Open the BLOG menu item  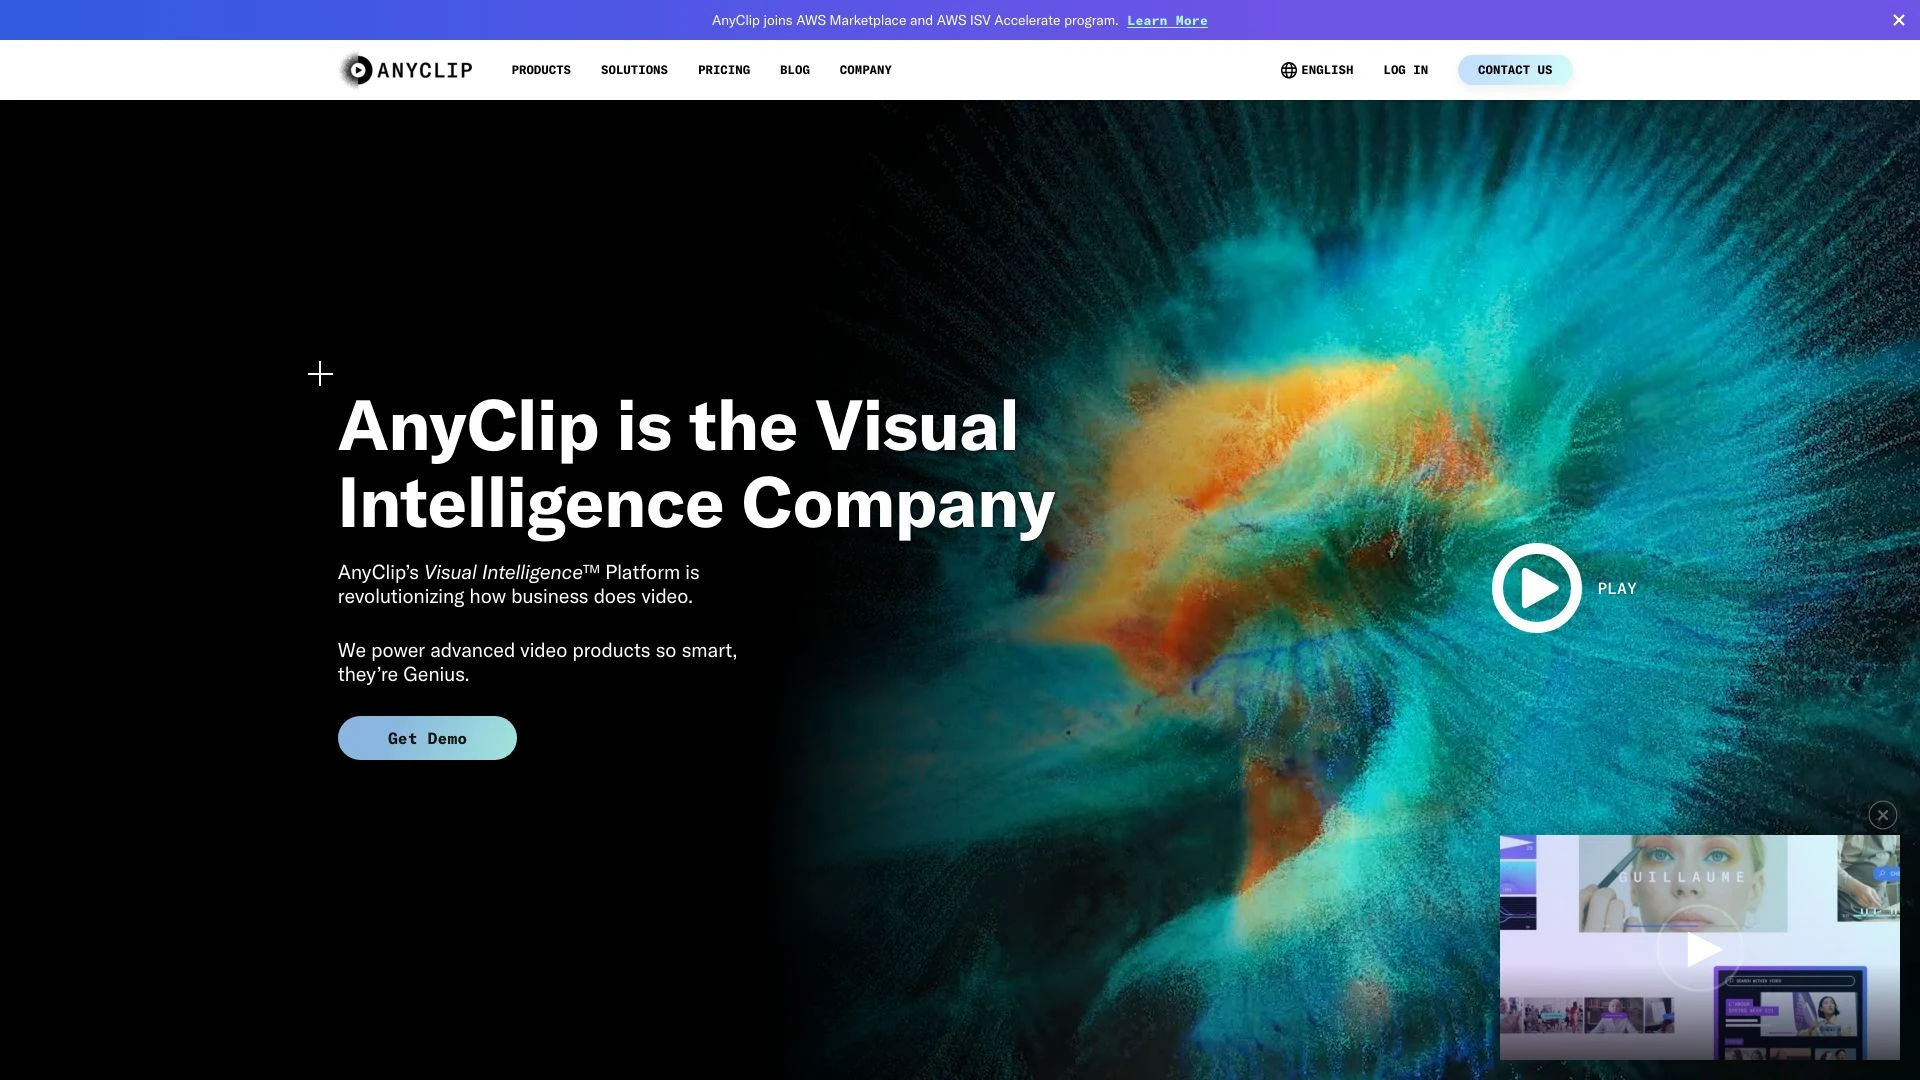(794, 69)
